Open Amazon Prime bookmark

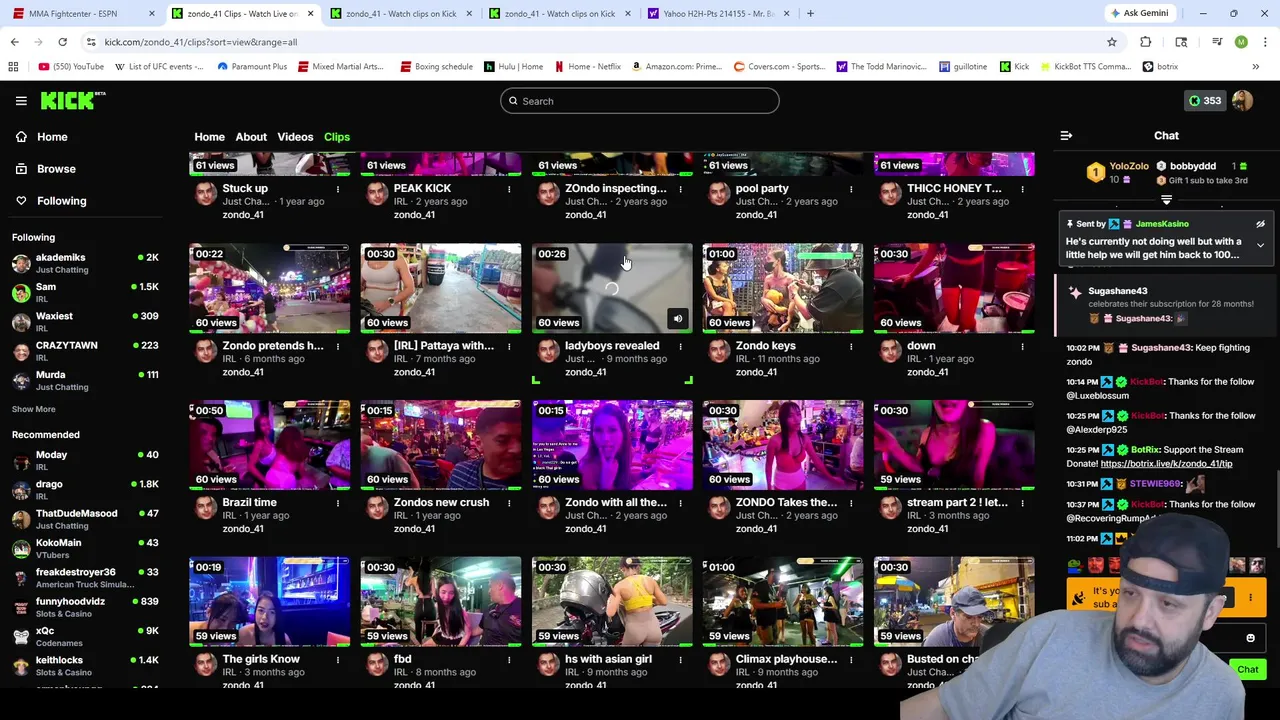pyautogui.click(x=676, y=67)
